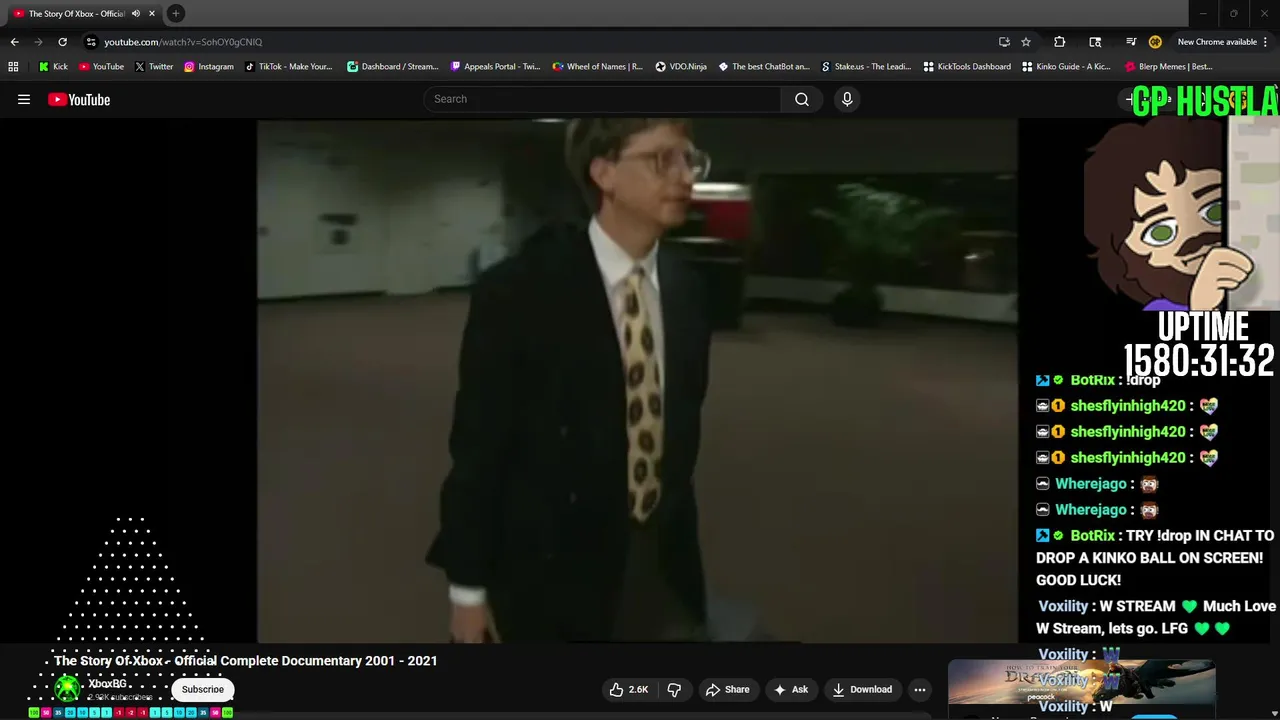Start voice search with the microphone icon
1280x720 pixels.
[x=847, y=99]
